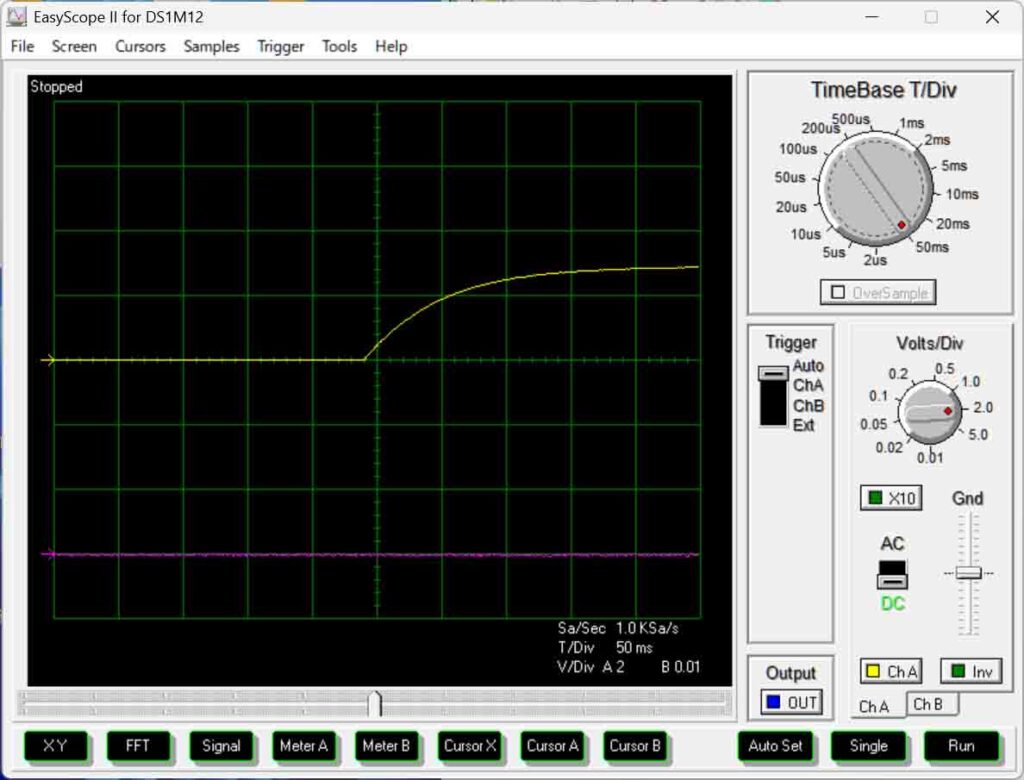Set Volts/Div to 0.02 on the dial
This screenshot has width=1024, height=780.
[889, 447]
